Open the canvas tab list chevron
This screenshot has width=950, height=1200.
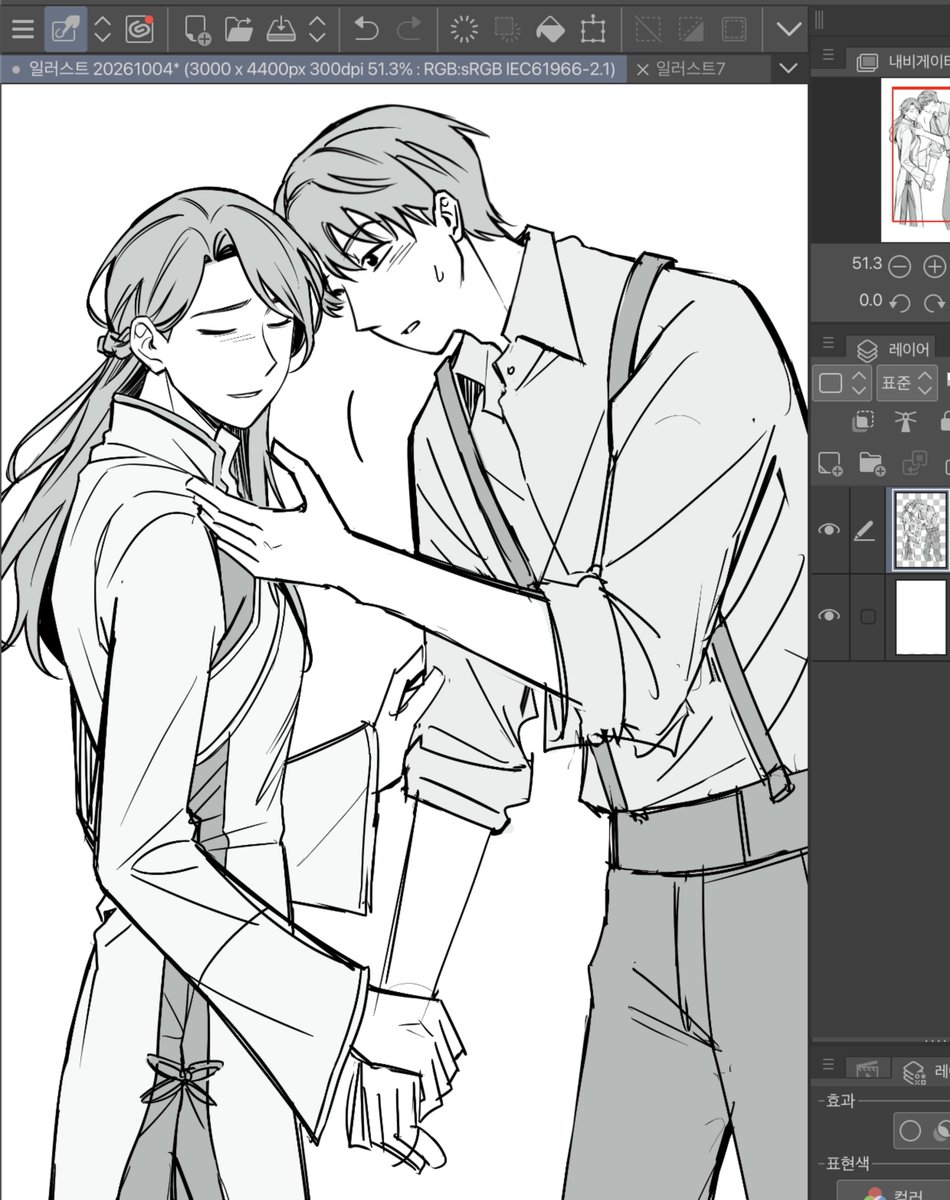[789, 68]
